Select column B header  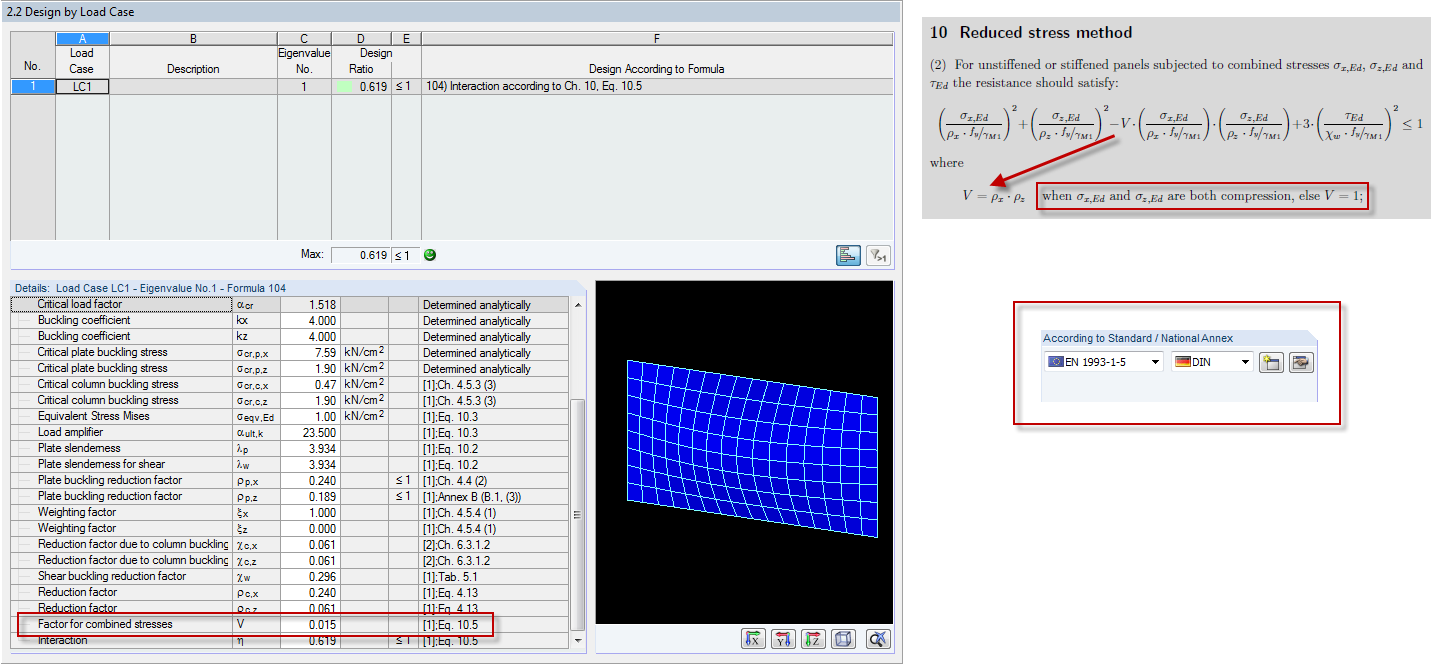coord(193,39)
